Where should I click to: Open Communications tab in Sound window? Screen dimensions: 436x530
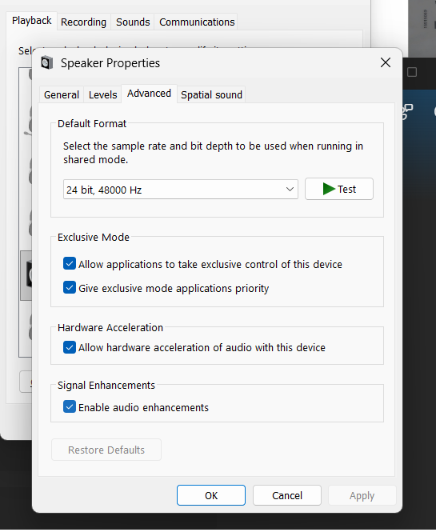197,22
